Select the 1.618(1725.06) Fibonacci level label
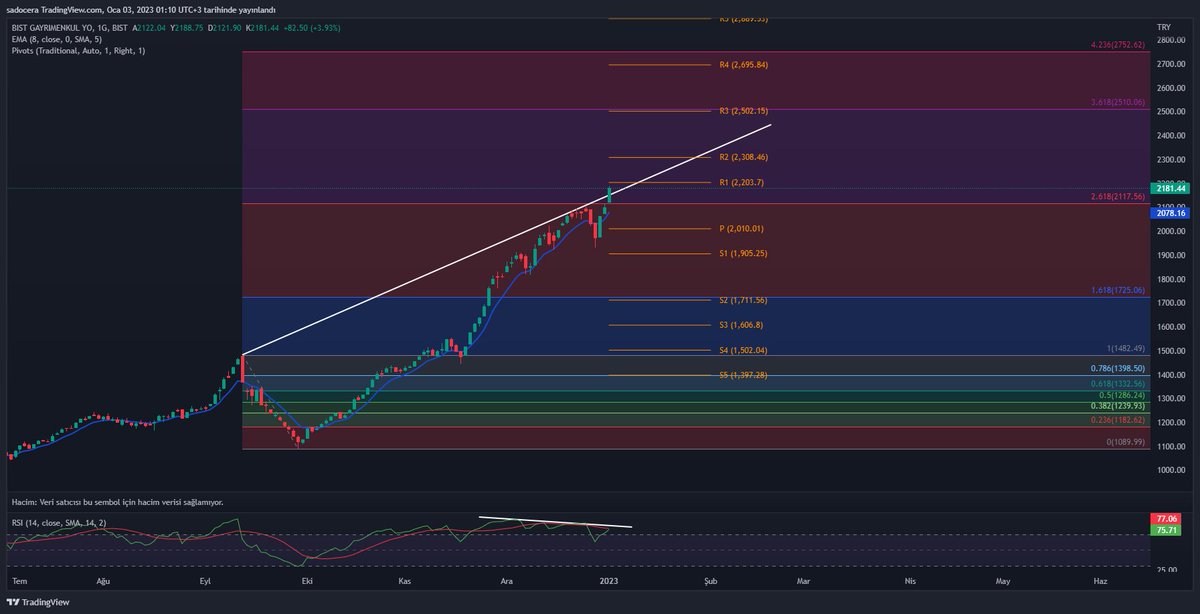The width and height of the screenshot is (1200, 614). point(1117,290)
